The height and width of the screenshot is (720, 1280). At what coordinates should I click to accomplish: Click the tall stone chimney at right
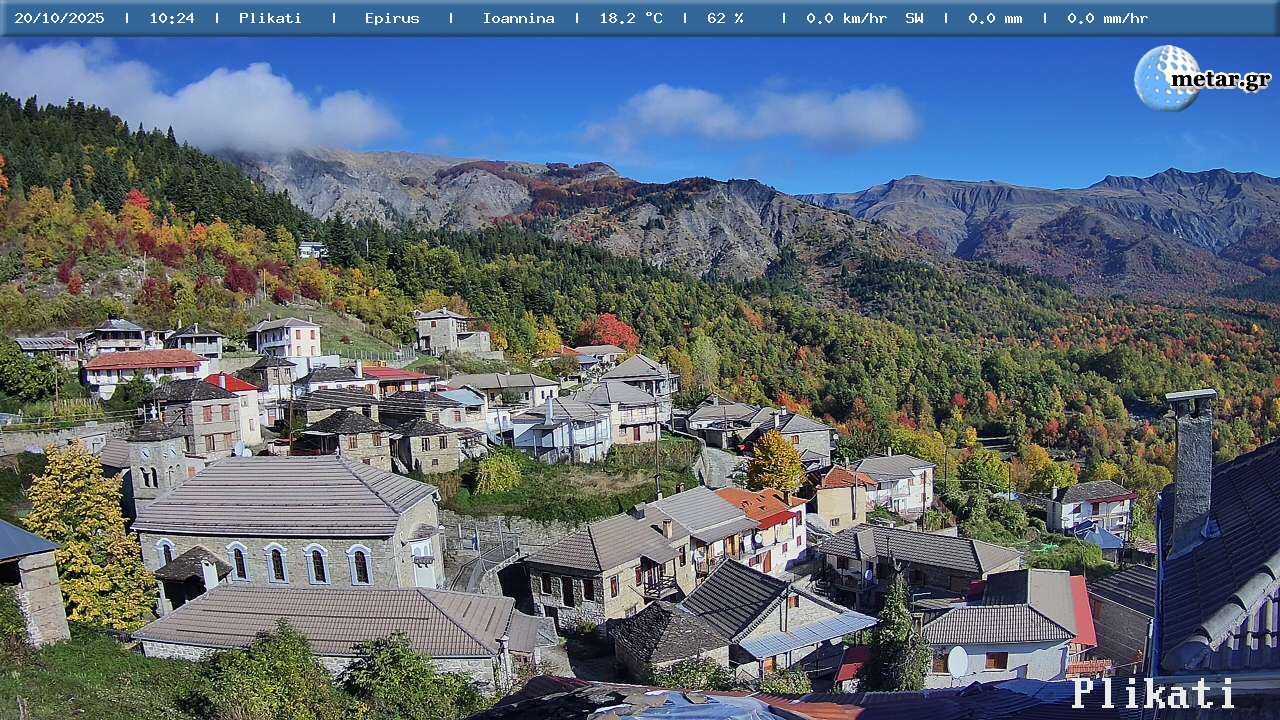point(1192,468)
